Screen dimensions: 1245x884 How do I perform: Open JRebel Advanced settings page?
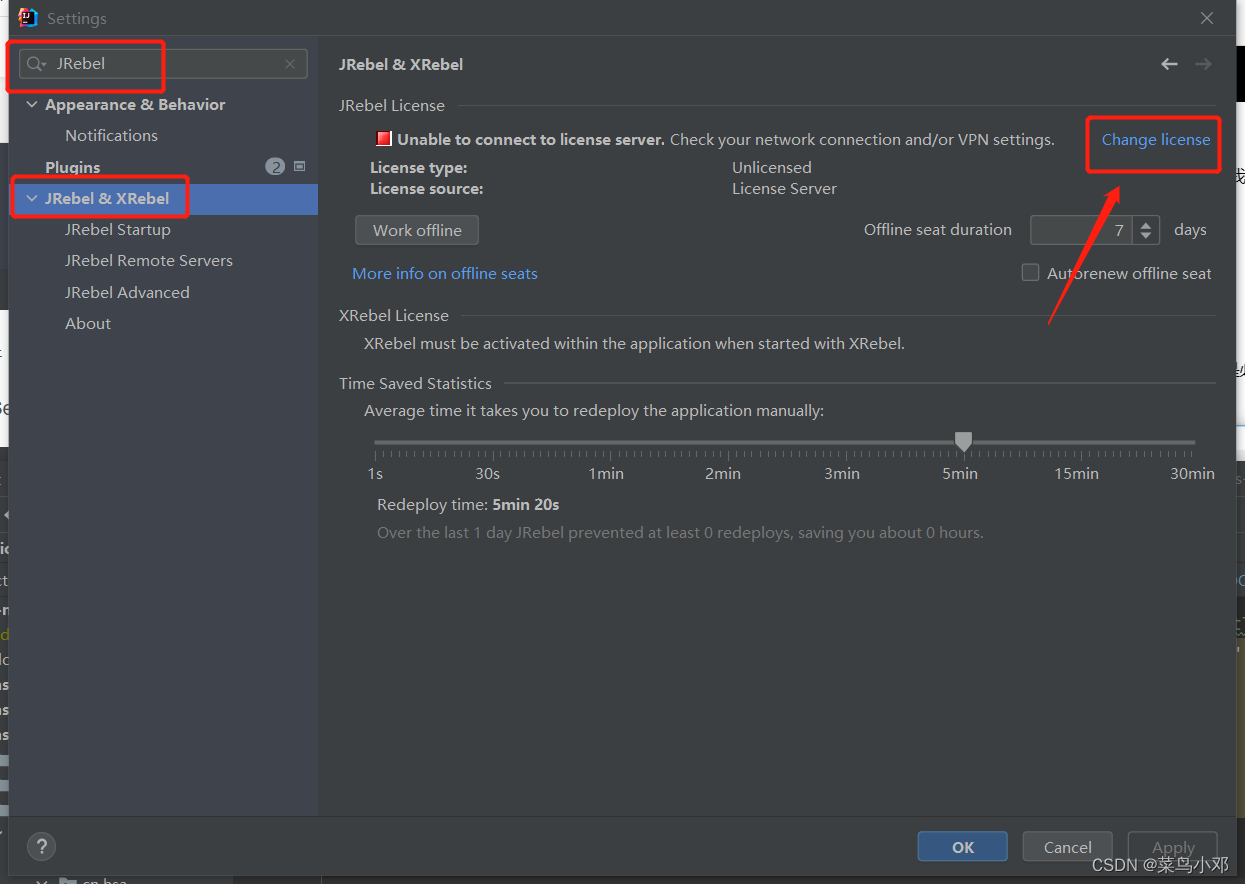point(127,292)
